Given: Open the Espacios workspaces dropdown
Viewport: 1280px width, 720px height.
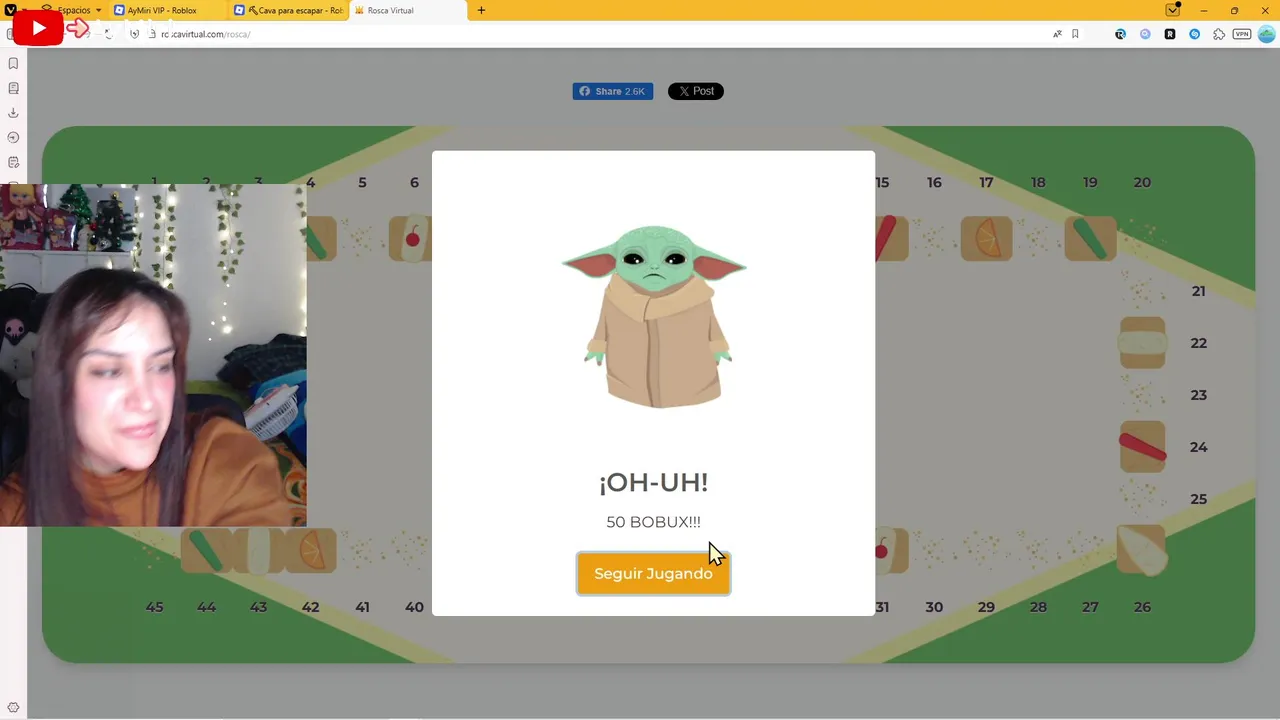Looking at the screenshot, I should click(72, 10).
